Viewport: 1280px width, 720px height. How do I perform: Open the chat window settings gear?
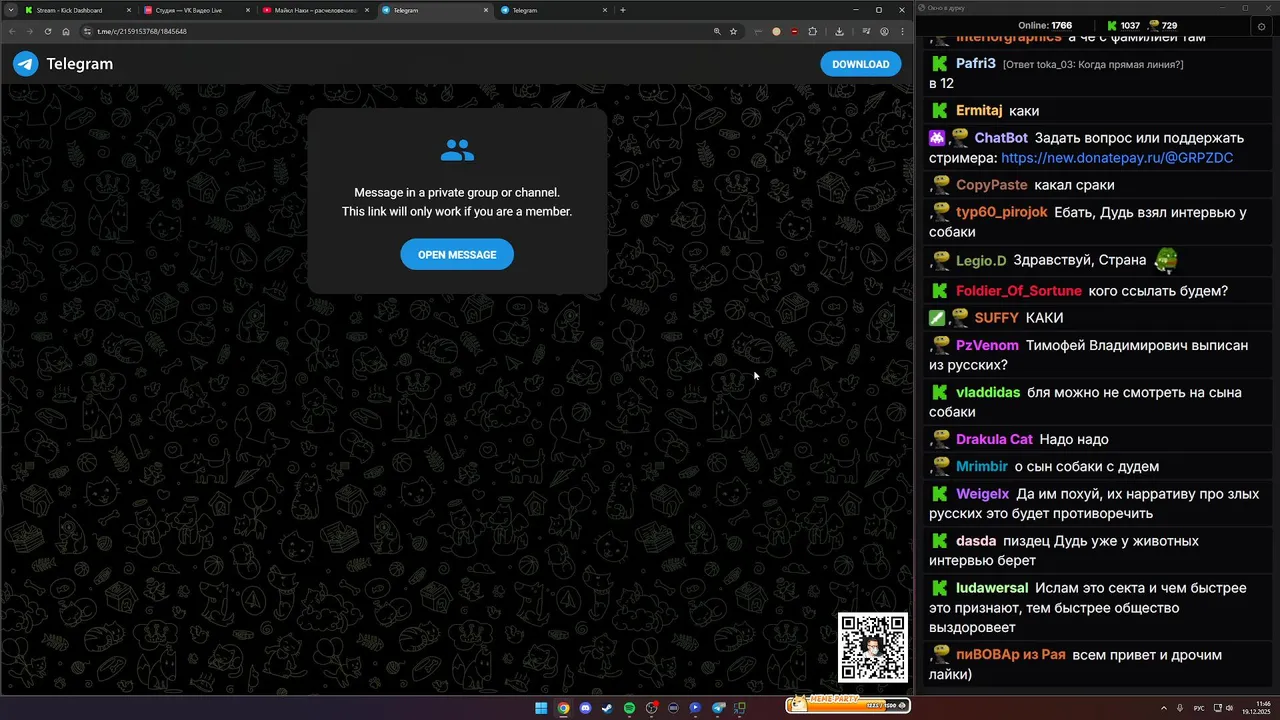pyautogui.click(x=1261, y=26)
